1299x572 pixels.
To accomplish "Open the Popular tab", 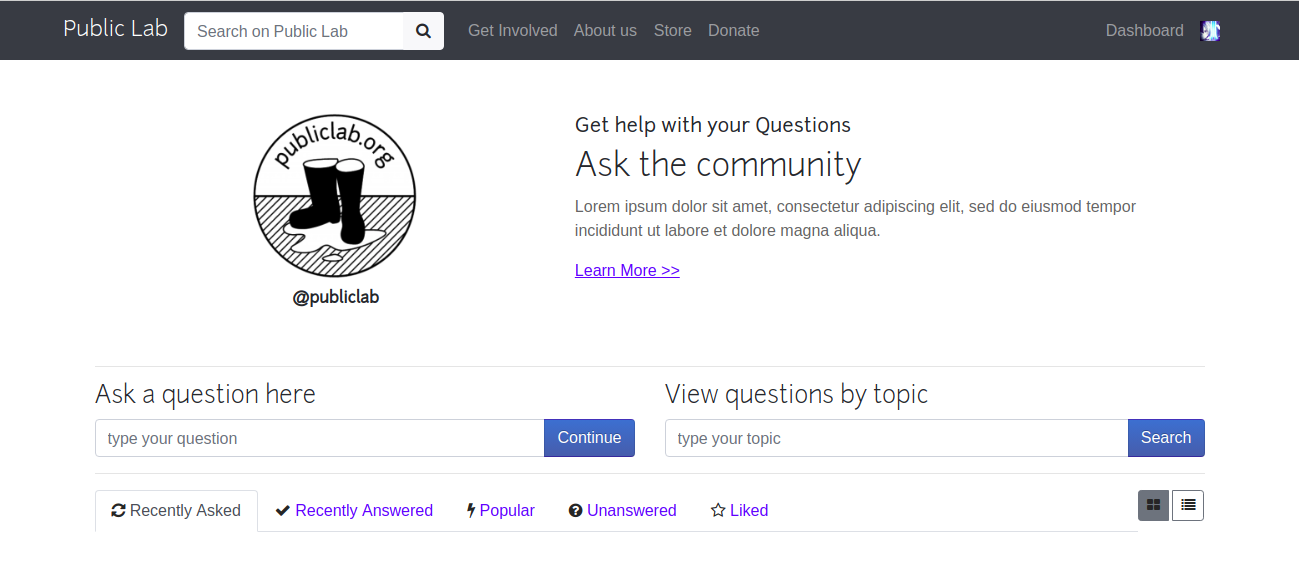I will tap(501, 511).
